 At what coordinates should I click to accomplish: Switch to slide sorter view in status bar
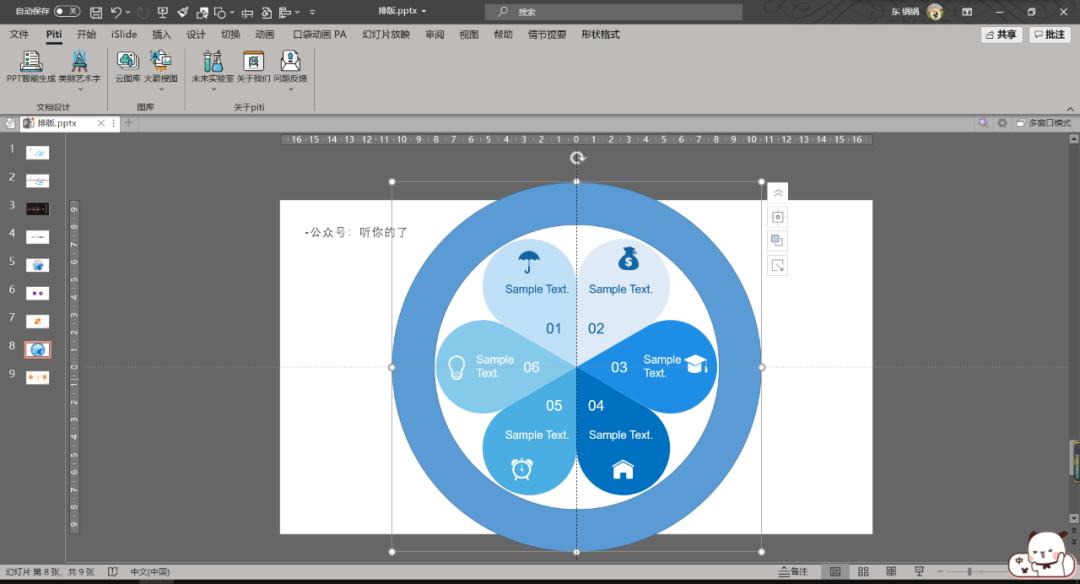click(863, 572)
